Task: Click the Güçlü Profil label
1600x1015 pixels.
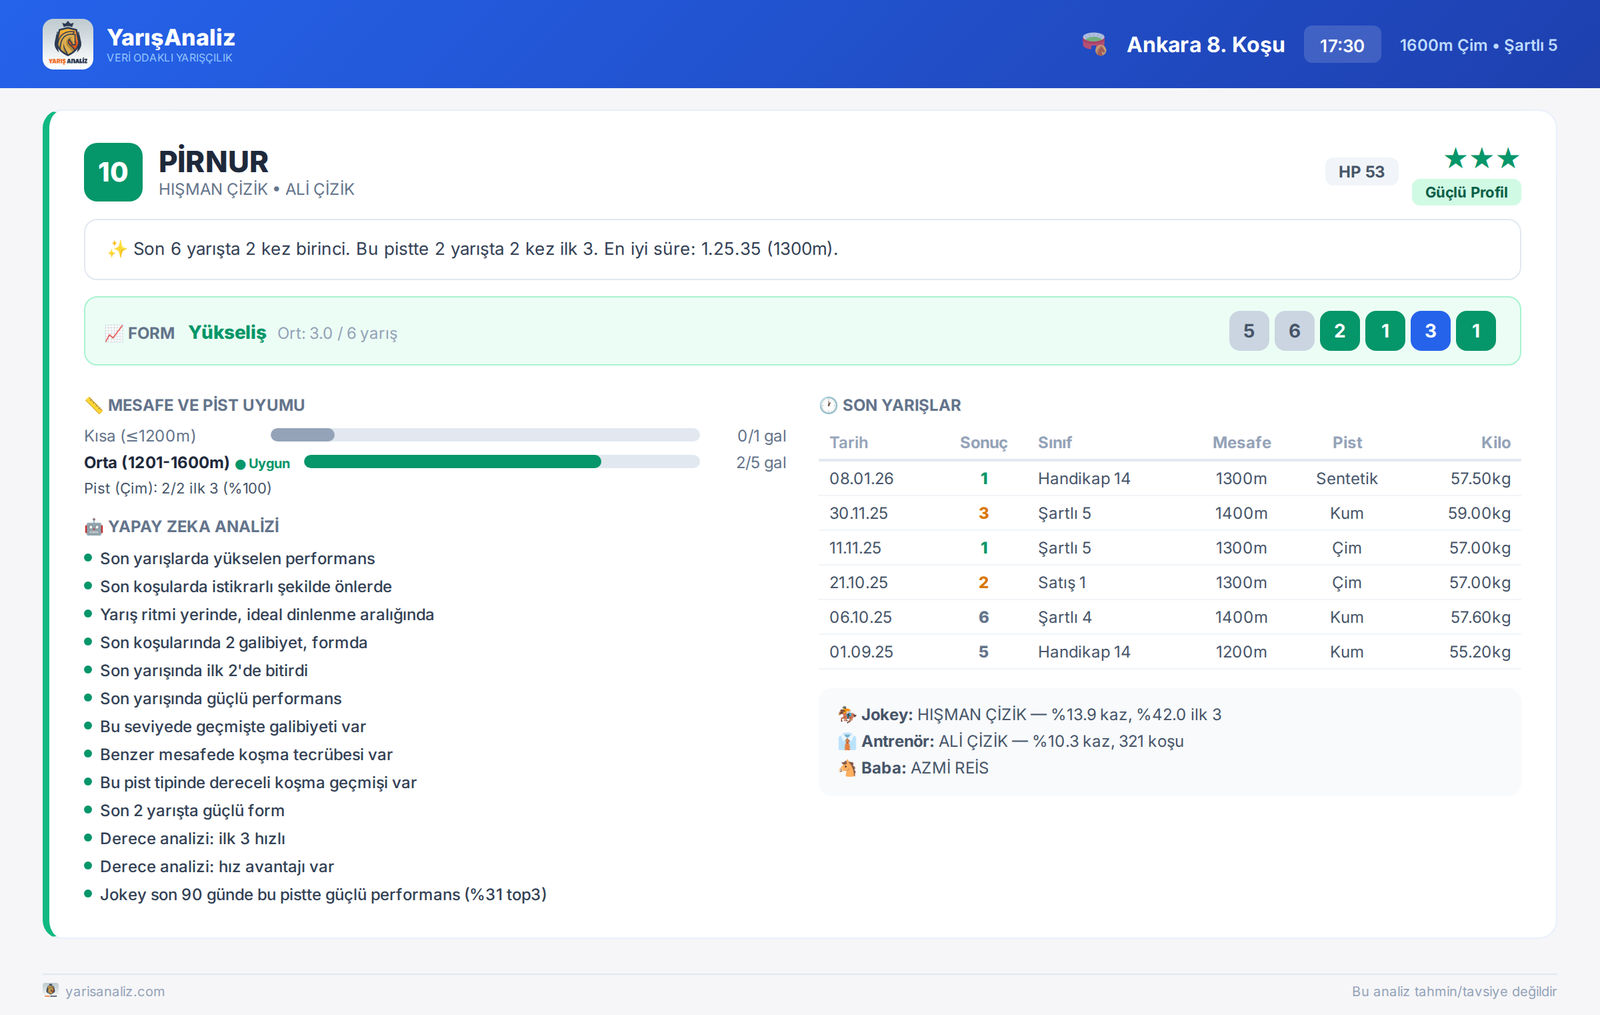Action: (1466, 192)
